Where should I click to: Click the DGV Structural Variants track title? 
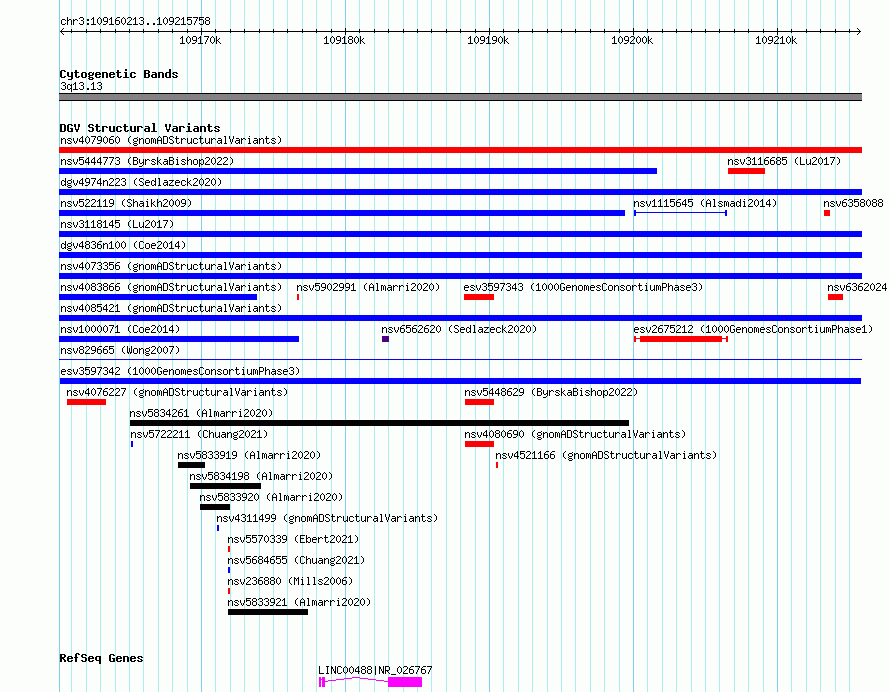140,128
